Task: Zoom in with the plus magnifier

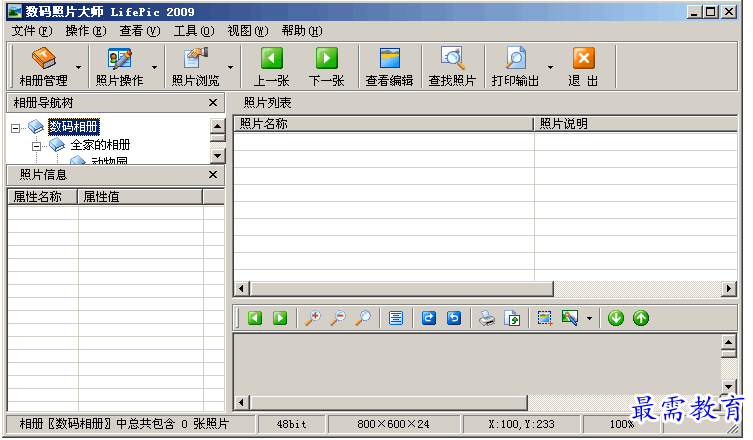Action: click(x=313, y=318)
